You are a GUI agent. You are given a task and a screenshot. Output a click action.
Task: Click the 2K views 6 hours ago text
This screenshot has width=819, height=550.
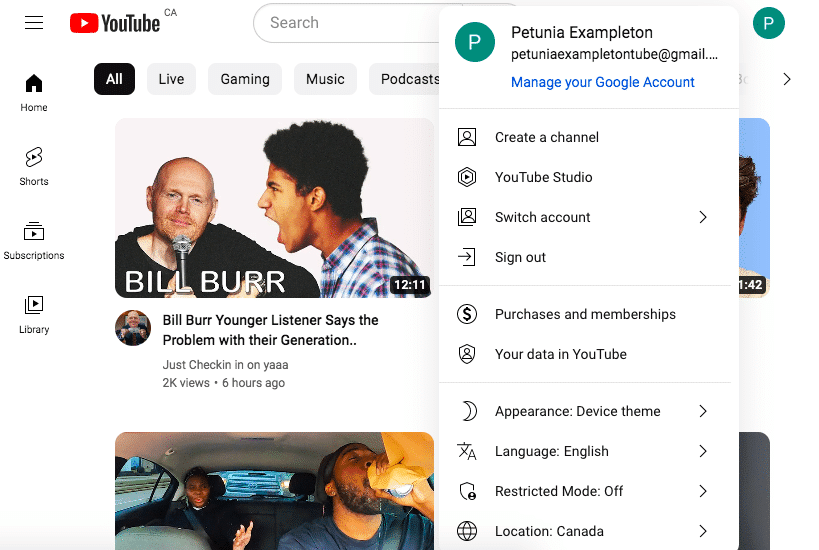coord(224,383)
